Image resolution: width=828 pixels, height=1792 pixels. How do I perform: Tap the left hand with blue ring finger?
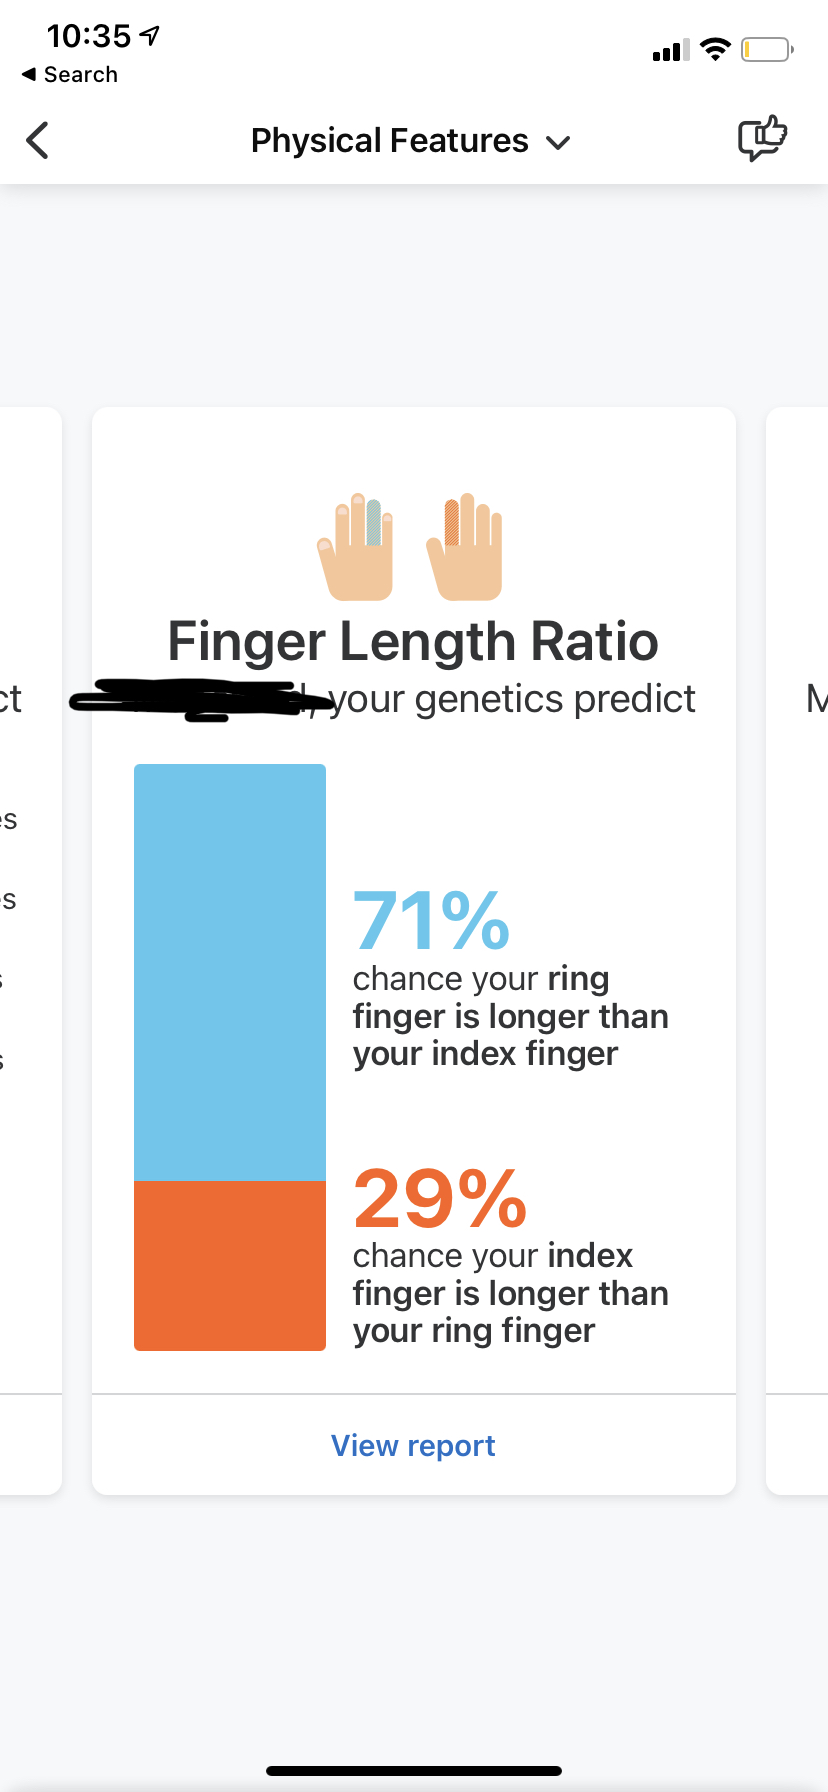coord(355,547)
